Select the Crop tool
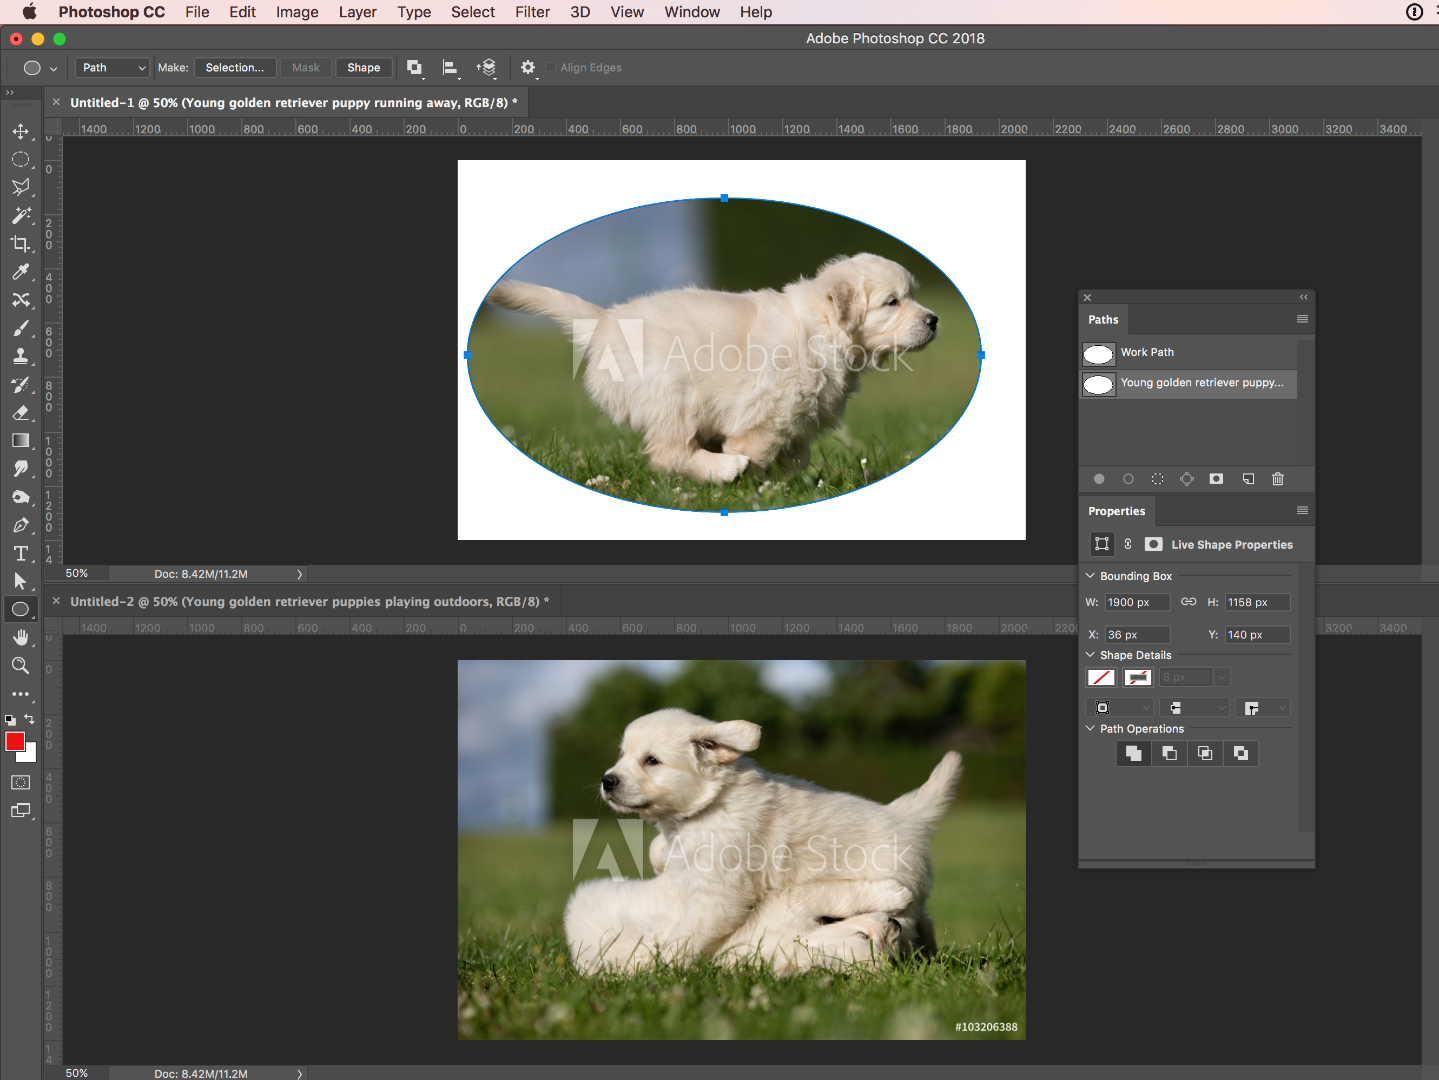Viewport: 1439px width, 1080px height. (20, 243)
